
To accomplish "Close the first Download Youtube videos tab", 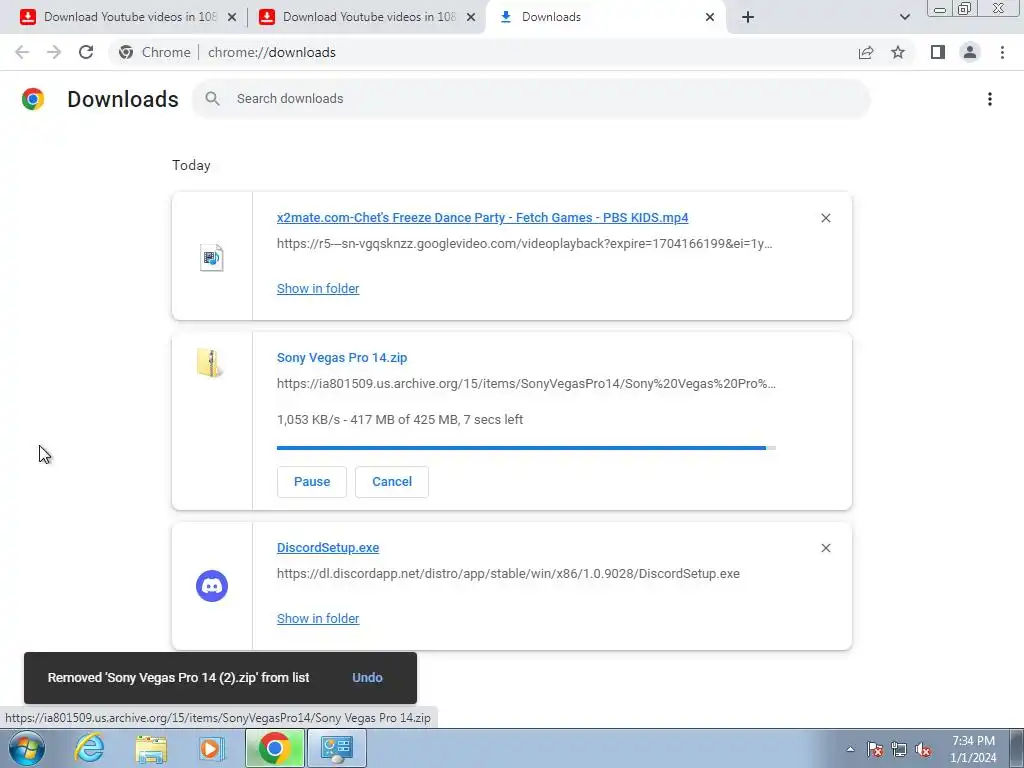I will click(x=232, y=17).
